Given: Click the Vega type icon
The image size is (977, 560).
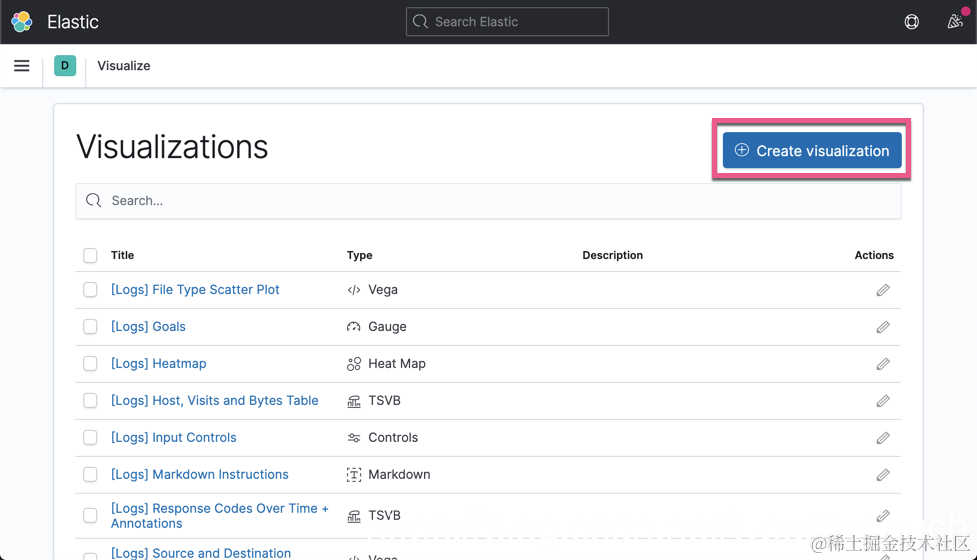Looking at the screenshot, I should tap(354, 290).
